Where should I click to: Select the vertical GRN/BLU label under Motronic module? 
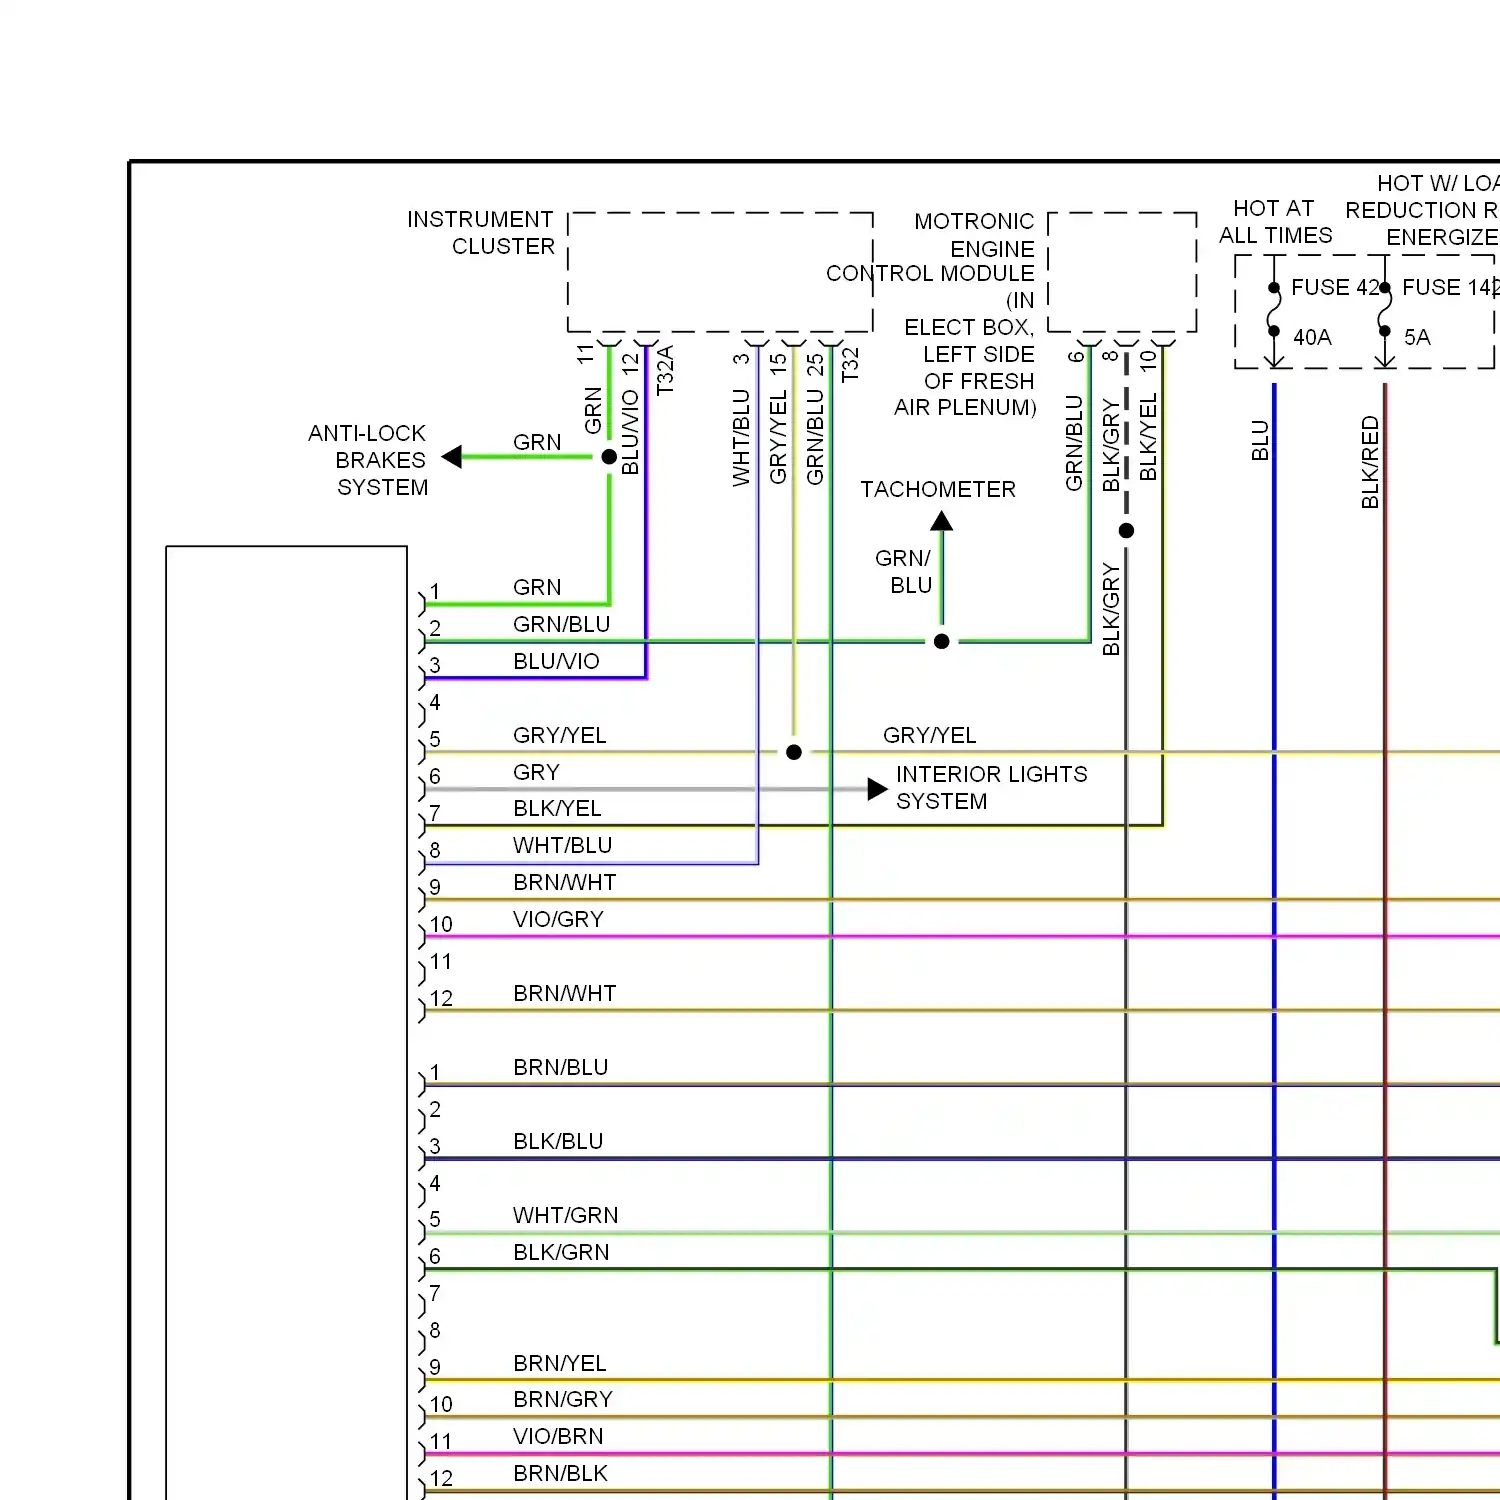(1074, 443)
